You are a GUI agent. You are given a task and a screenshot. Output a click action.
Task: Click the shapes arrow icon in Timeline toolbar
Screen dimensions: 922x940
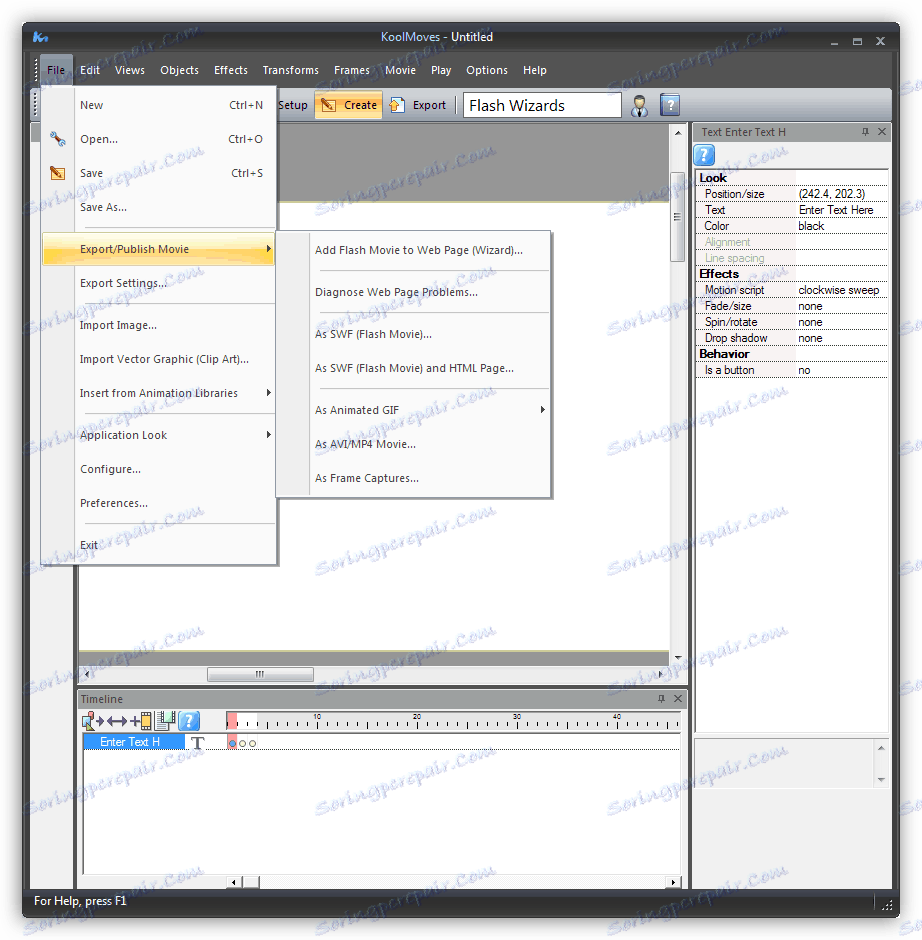click(x=93, y=721)
